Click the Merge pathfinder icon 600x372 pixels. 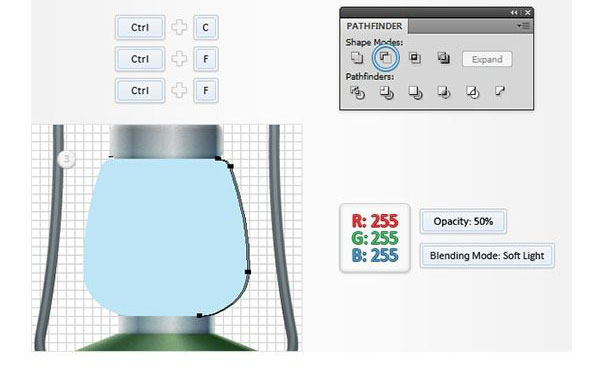pyautogui.click(x=415, y=92)
